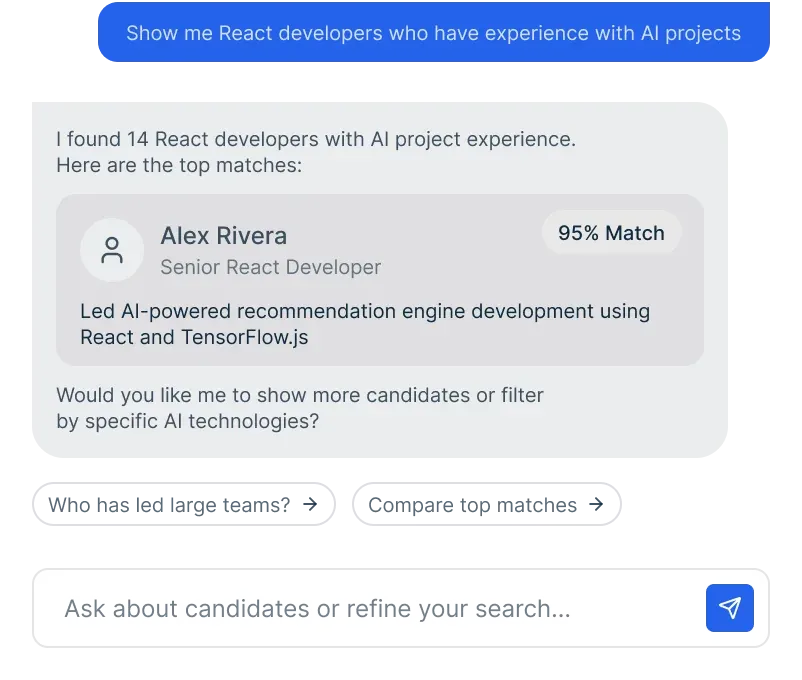Image resolution: width=802 pixels, height=680 pixels.
Task: Click the Who has led large teams chip
Action: 184,503
